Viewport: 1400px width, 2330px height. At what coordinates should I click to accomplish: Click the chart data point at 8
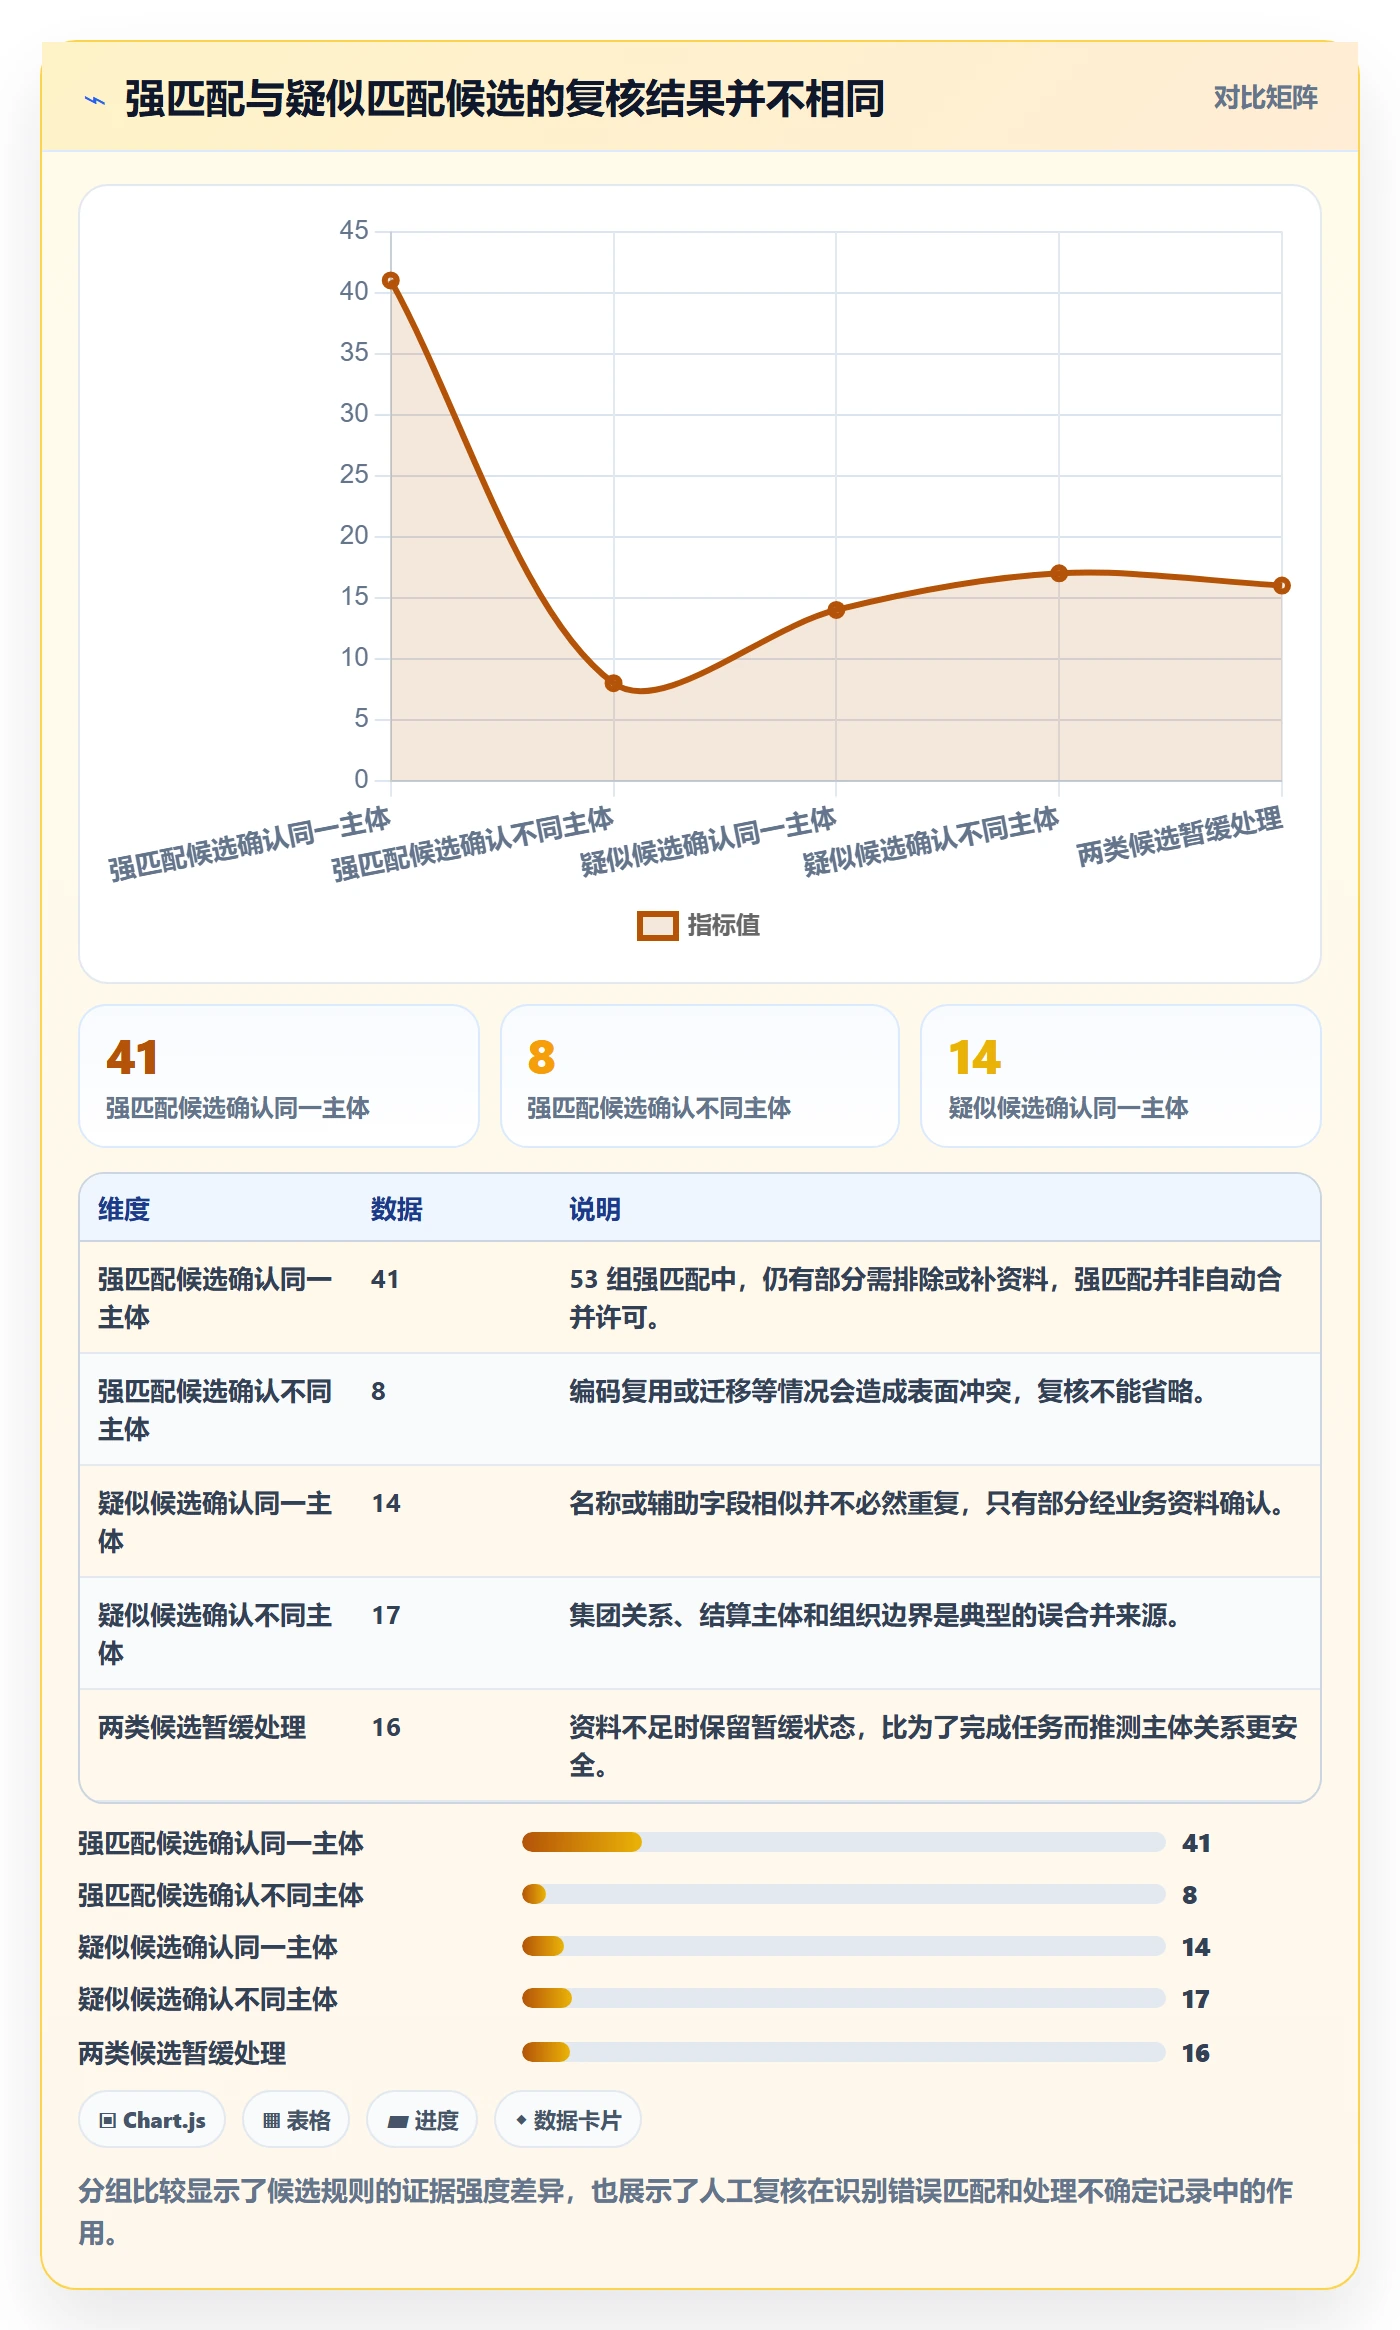pyautogui.click(x=614, y=684)
